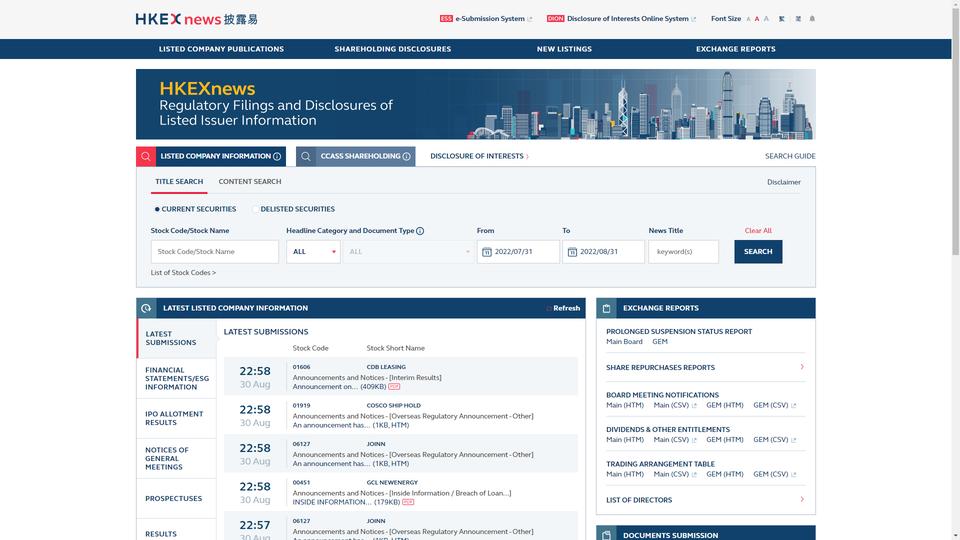Click clipboard icon in Documents Submission header
The image size is (960, 540).
tap(606, 534)
